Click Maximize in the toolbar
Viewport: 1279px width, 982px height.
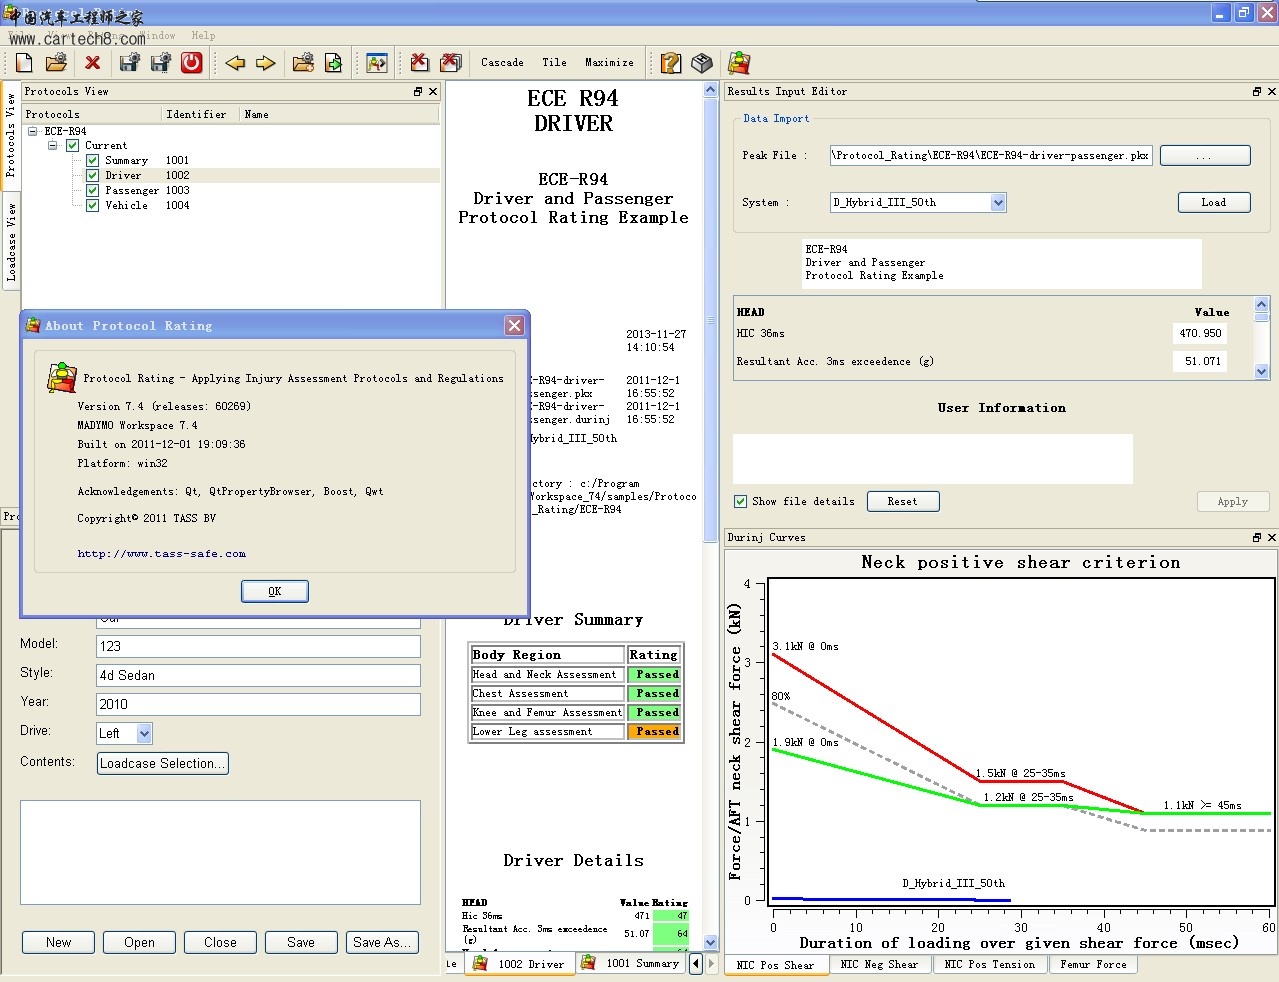coord(609,62)
